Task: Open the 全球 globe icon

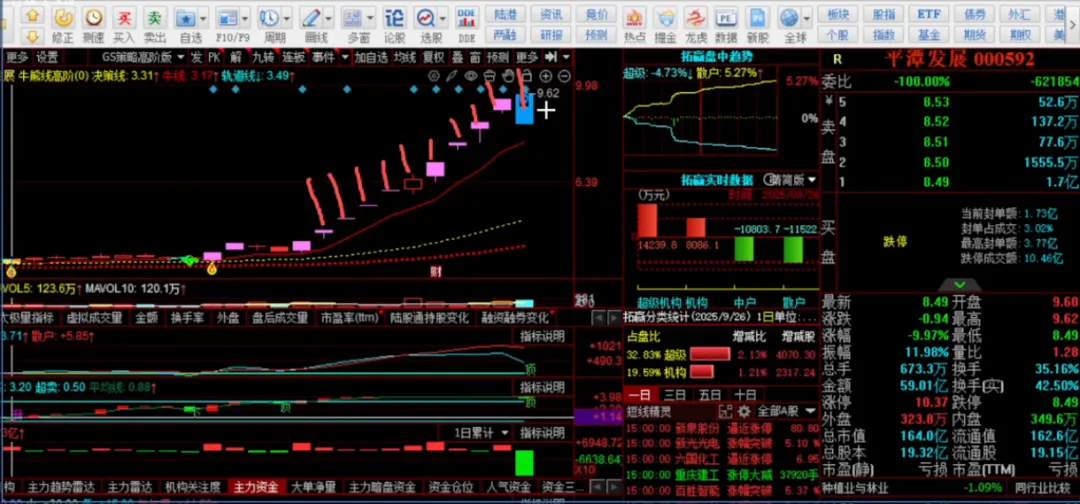Action: pyautogui.click(x=790, y=17)
